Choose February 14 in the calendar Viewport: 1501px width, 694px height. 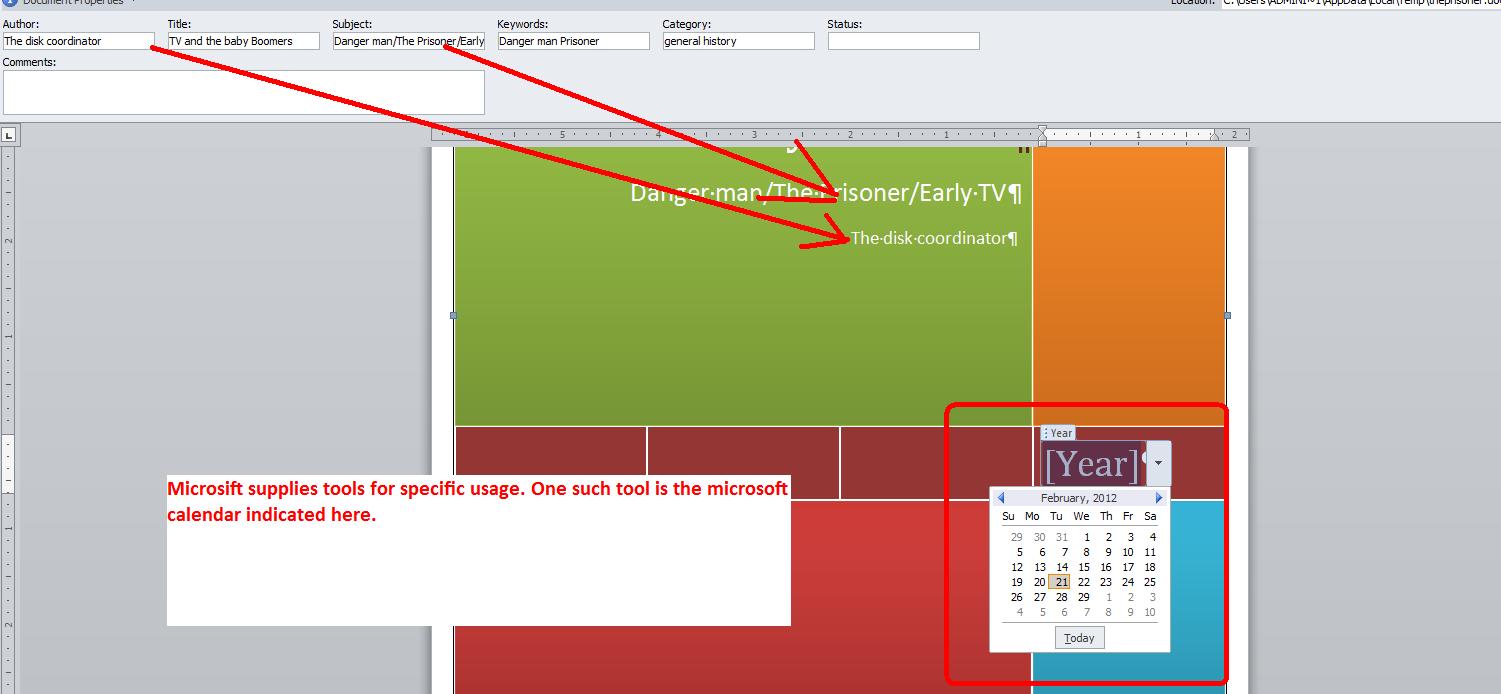tap(1060, 567)
